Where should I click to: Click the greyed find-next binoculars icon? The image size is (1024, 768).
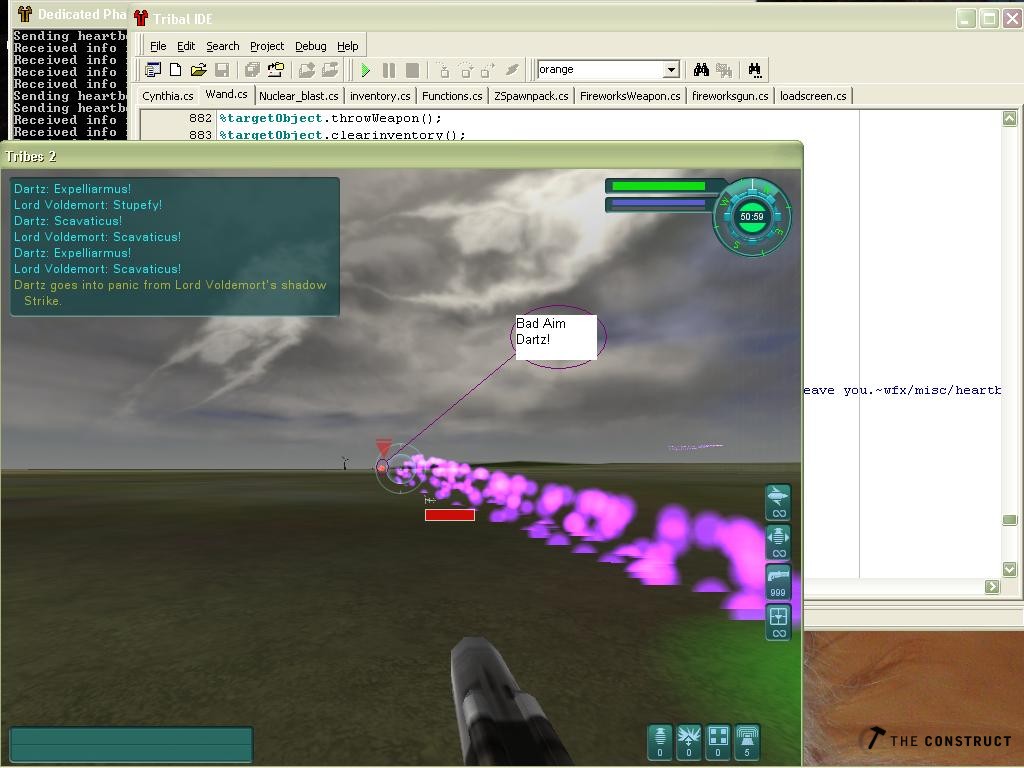coord(724,70)
